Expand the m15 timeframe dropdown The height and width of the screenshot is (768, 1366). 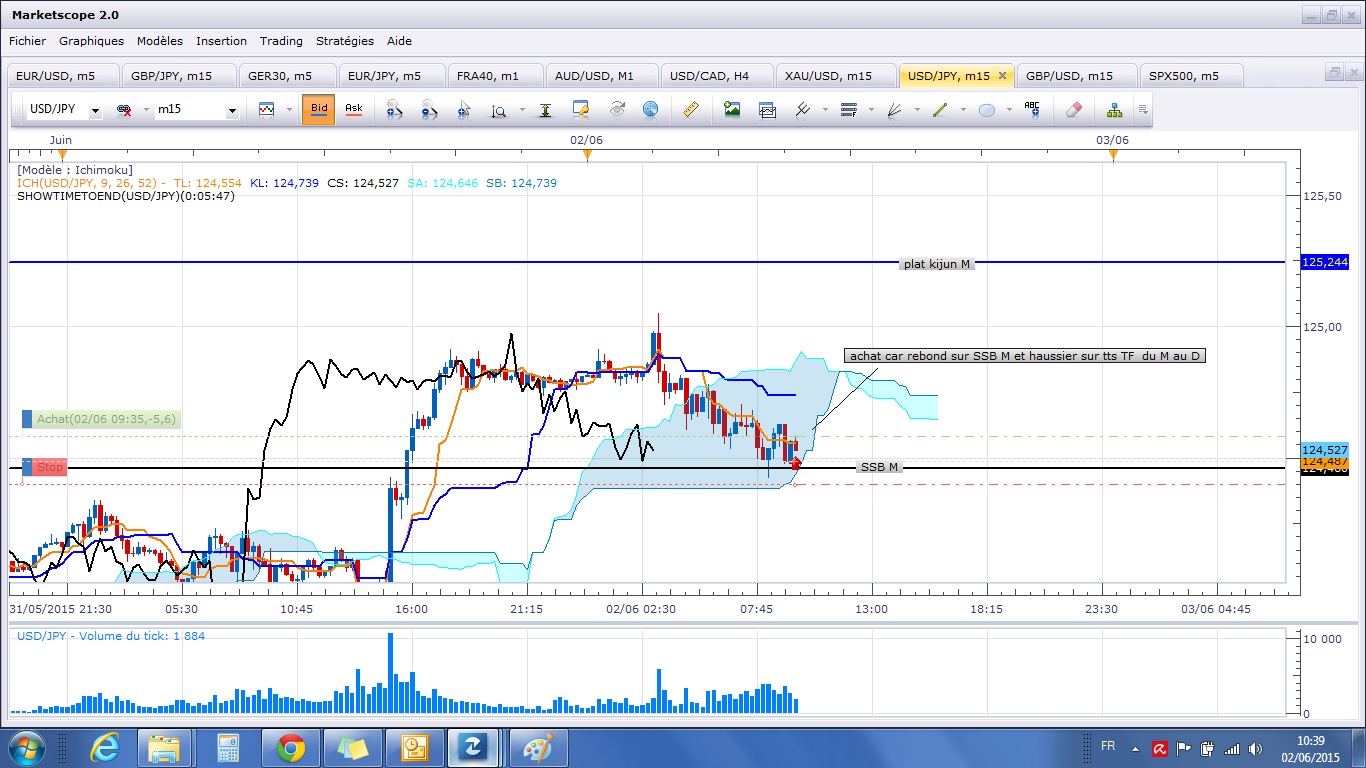[232, 111]
